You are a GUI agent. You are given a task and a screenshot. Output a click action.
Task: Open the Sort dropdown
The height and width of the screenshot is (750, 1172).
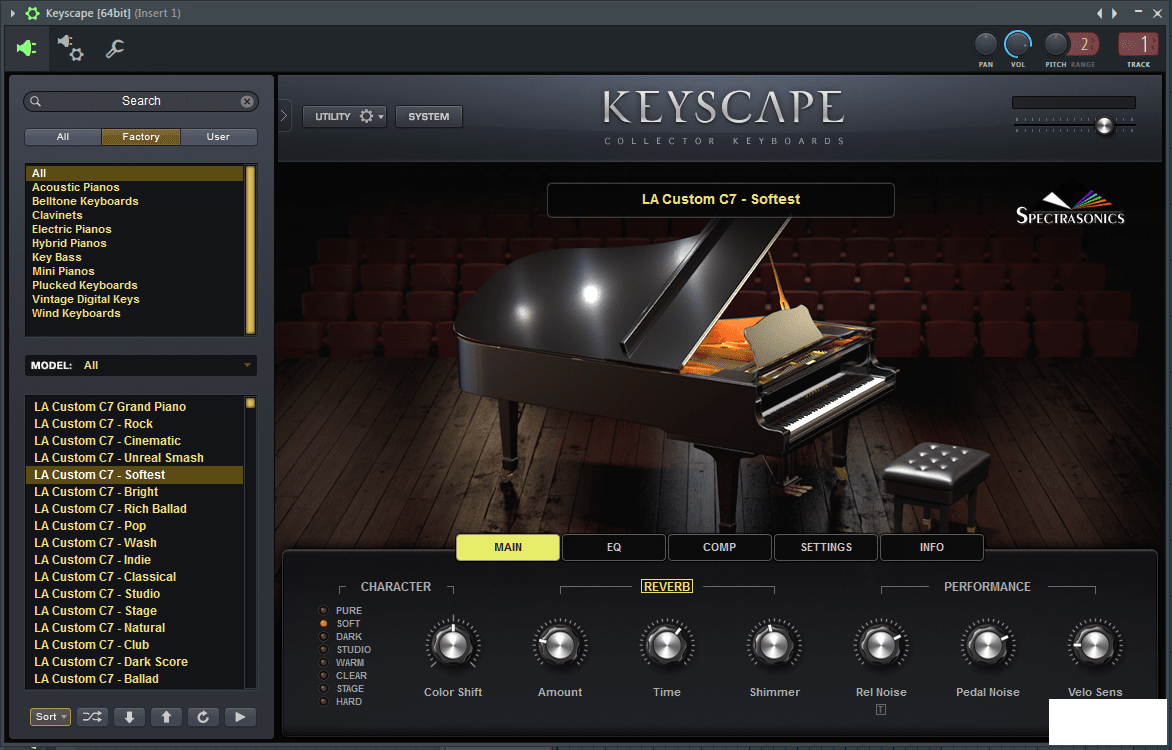coord(51,717)
